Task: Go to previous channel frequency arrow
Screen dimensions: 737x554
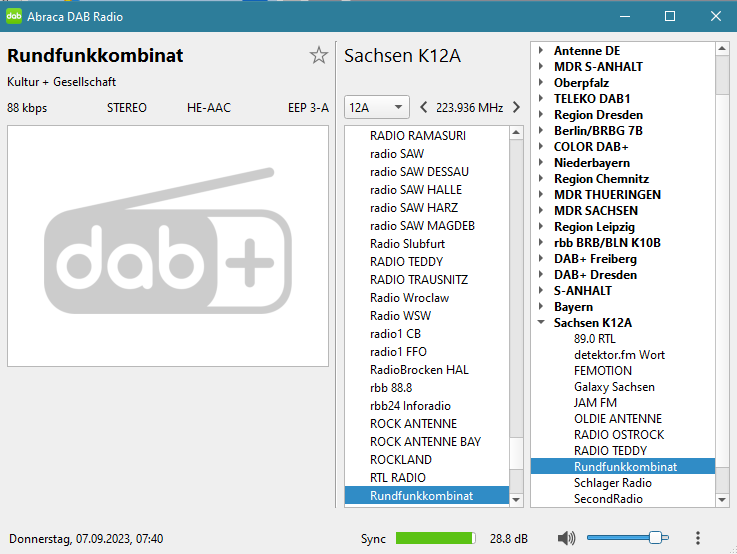Action: click(x=423, y=108)
